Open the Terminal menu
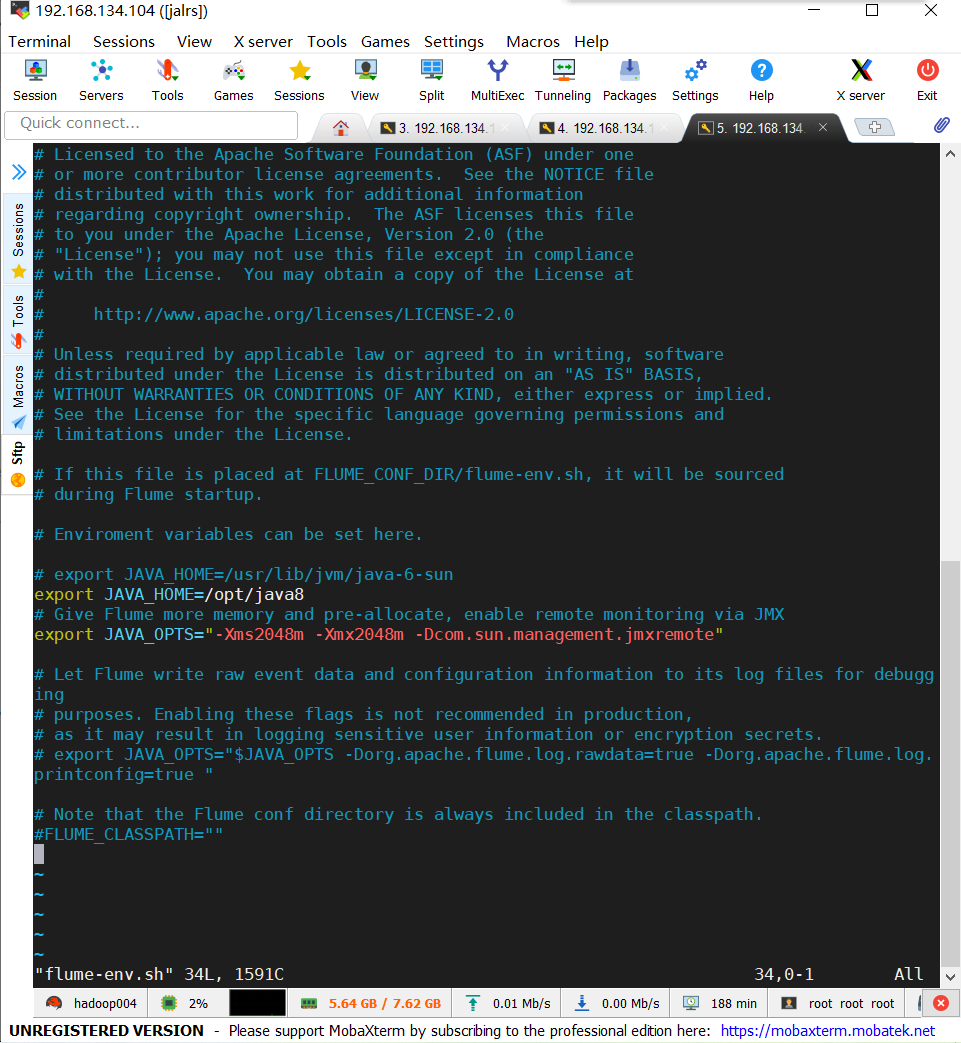The width and height of the screenshot is (961, 1043). point(39,41)
